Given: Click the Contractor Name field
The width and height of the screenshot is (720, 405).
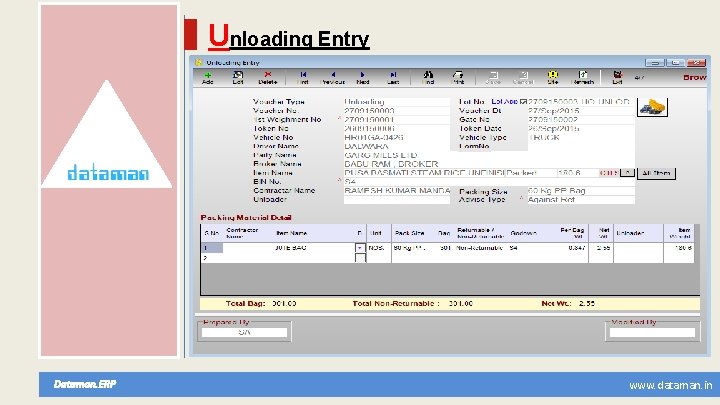Looking at the screenshot, I should [397, 191].
